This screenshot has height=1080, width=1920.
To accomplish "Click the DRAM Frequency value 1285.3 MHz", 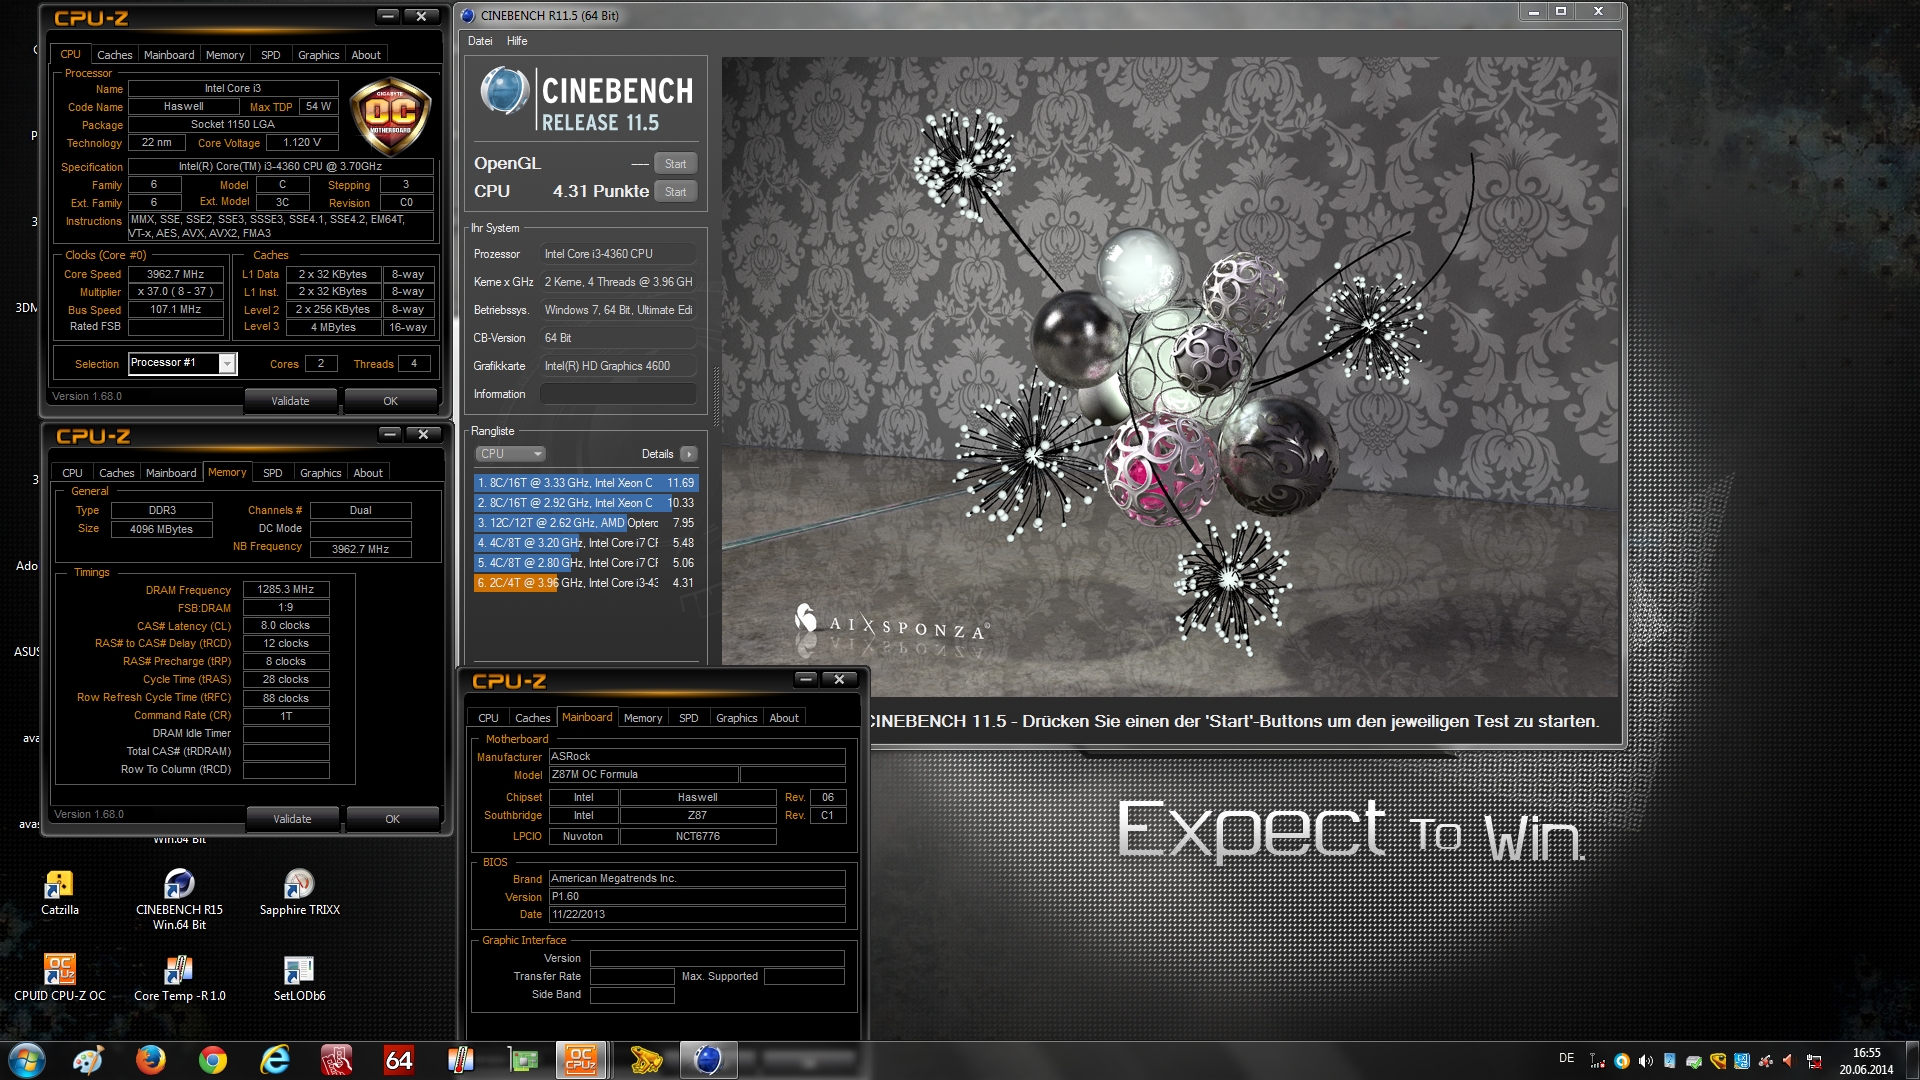I will coord(286,590).
